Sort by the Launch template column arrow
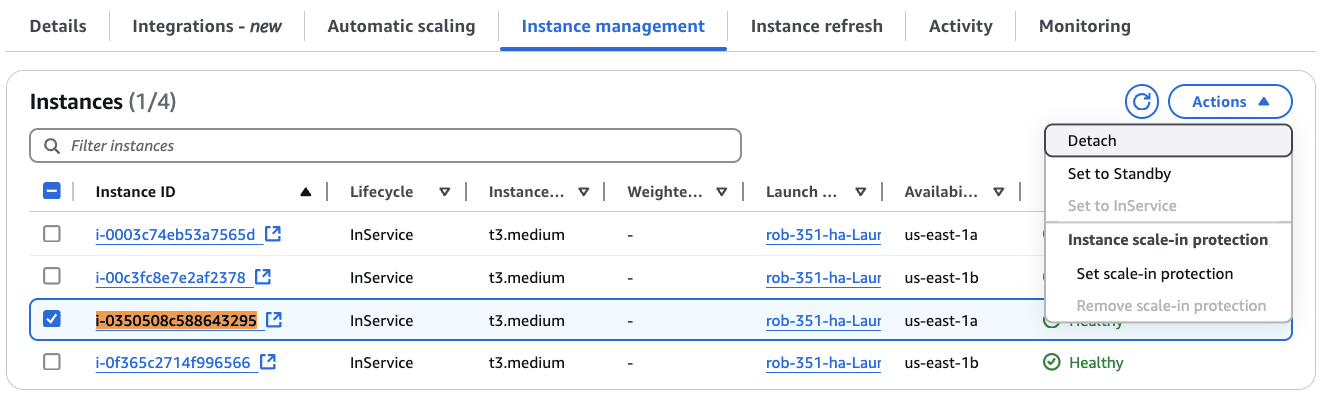 coord(860,192)
